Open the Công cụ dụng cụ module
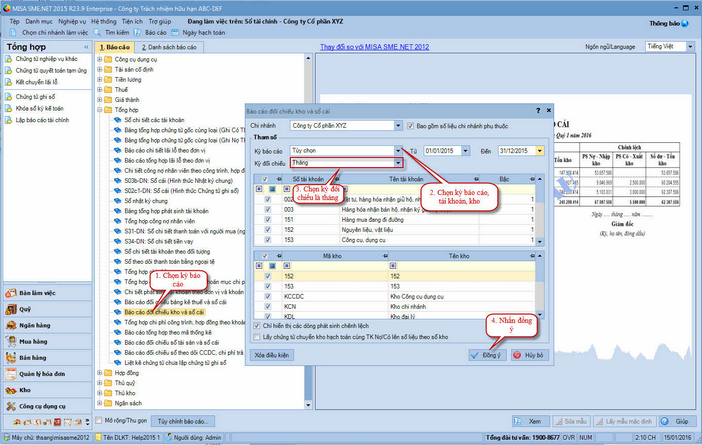The width and height of the screenshot is (702, 445). click(47, 406)
